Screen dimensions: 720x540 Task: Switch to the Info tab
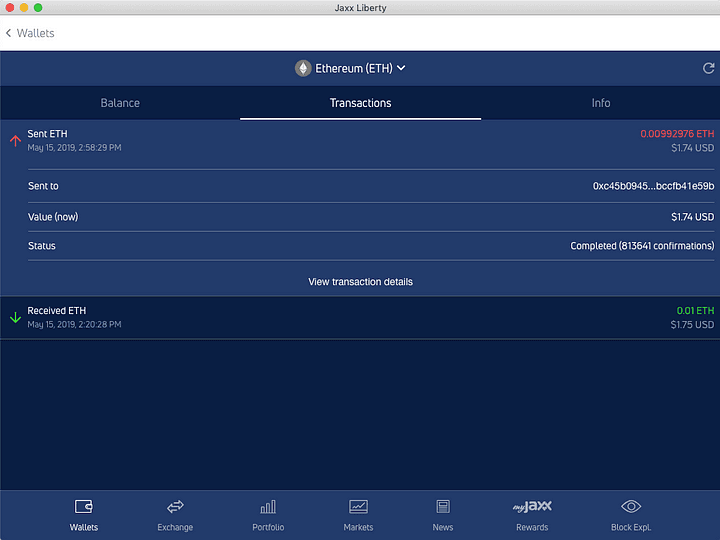click(601, 103)
